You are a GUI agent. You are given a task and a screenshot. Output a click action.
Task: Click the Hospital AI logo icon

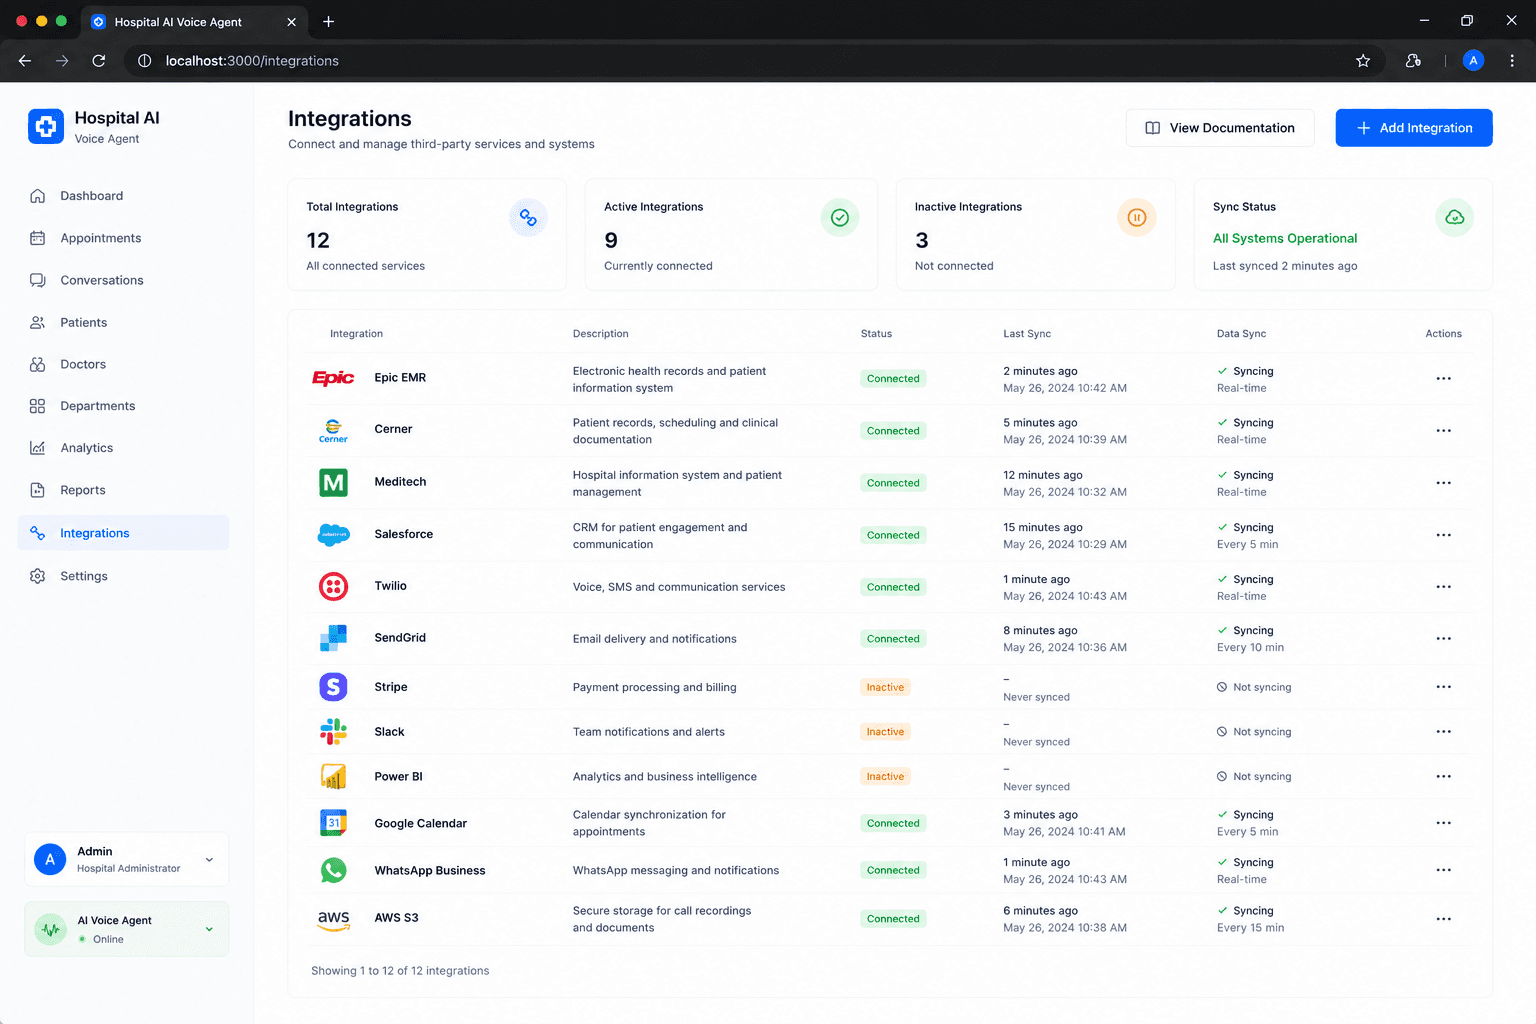46,127
